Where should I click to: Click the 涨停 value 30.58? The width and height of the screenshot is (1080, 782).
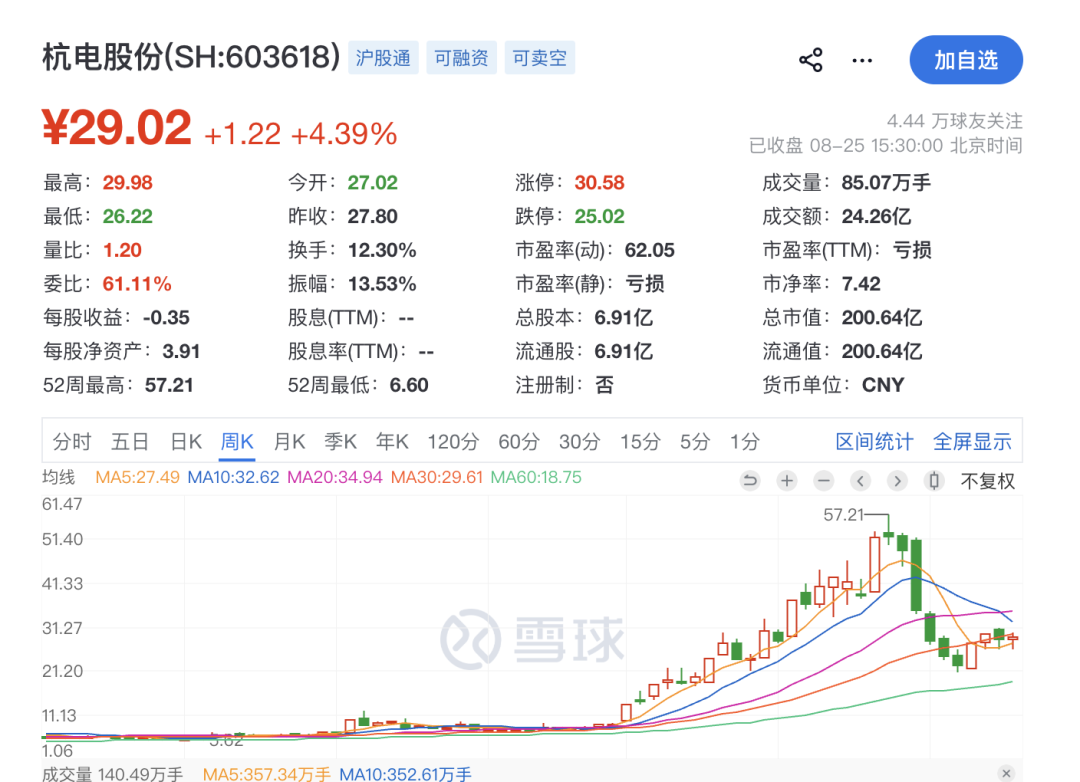point(599,183)
